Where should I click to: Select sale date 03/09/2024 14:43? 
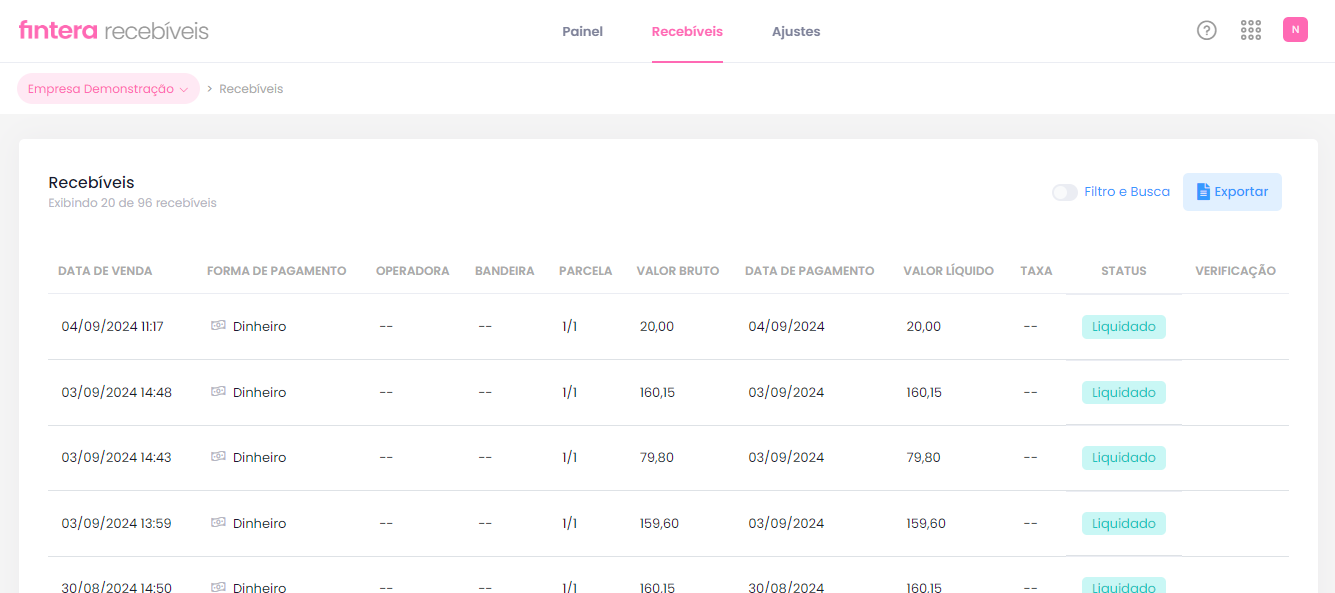pyautogui.click(x=116, y=458)
